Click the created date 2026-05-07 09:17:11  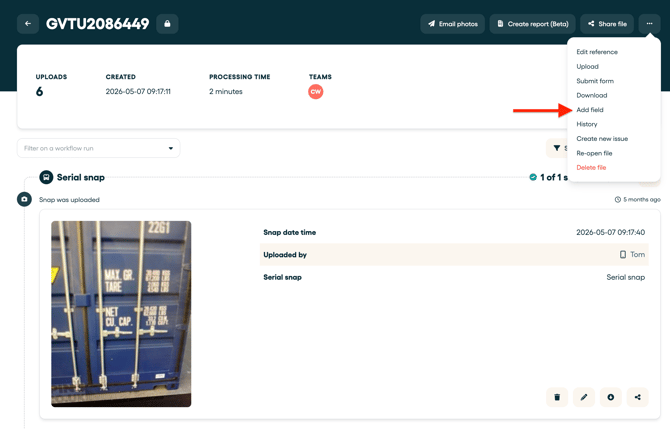(x=138, y=91)
